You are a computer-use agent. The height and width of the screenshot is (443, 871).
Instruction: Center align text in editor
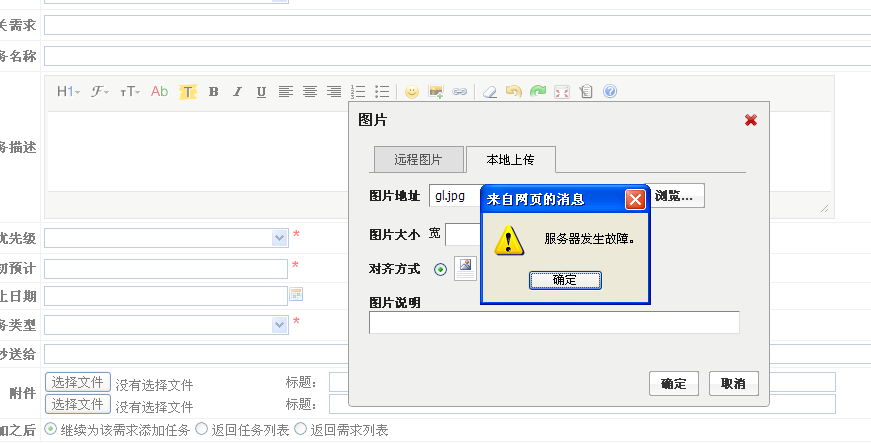tap(309, 92)
